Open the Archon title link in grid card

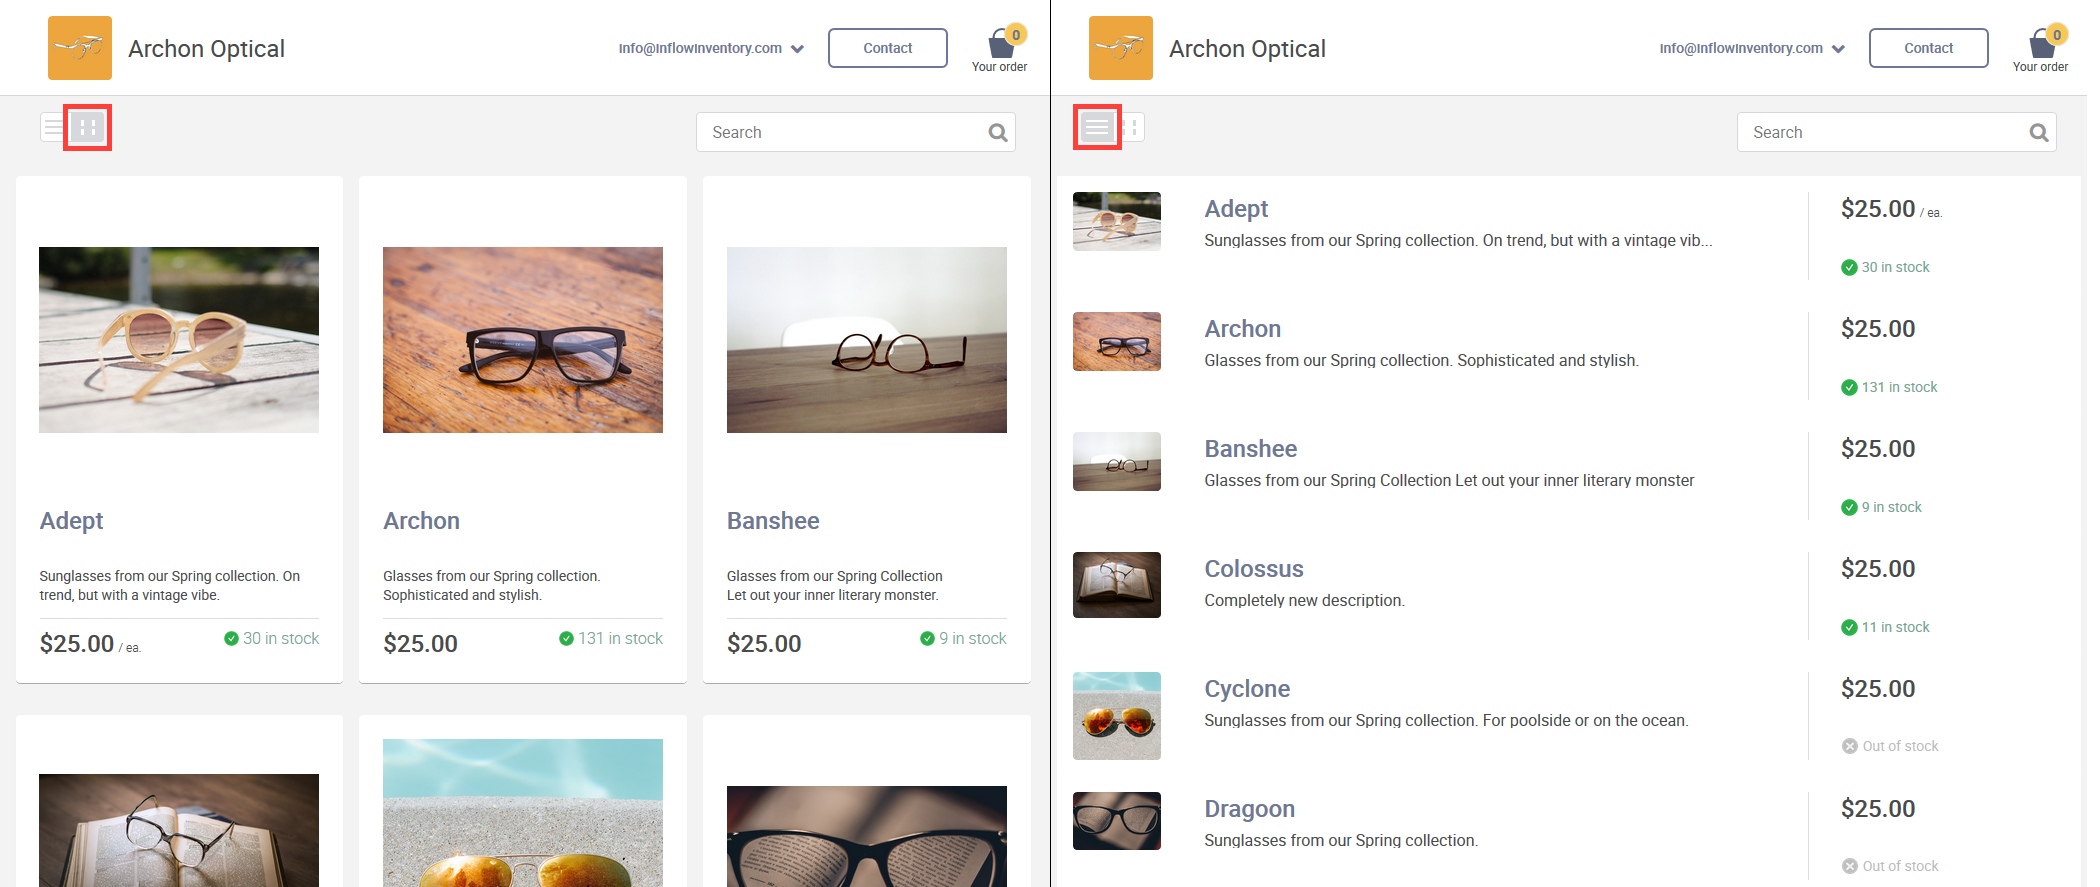[x=422, y=521]
